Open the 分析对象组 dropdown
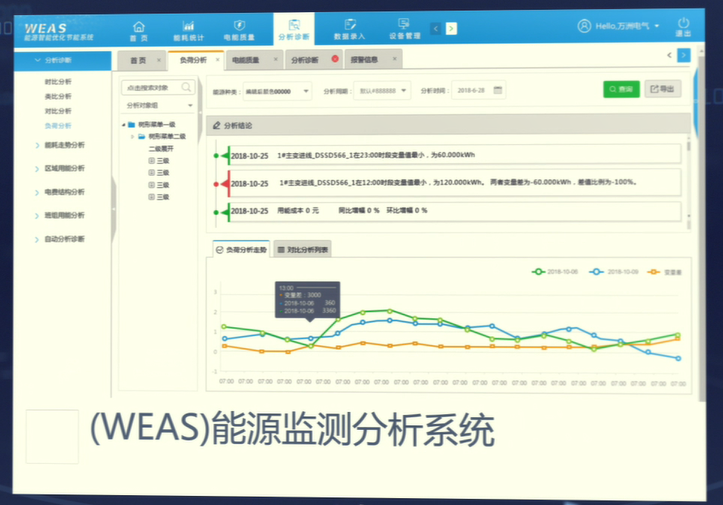The width and height of the screenshot is (723, 505). coord(158,106)
